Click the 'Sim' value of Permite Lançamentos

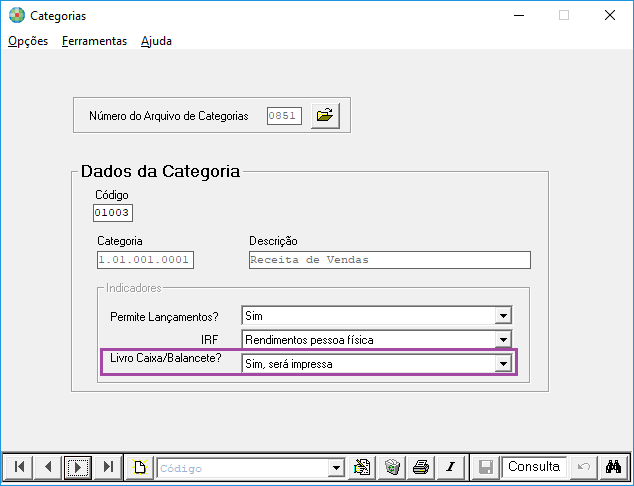(x=254, y=316)
